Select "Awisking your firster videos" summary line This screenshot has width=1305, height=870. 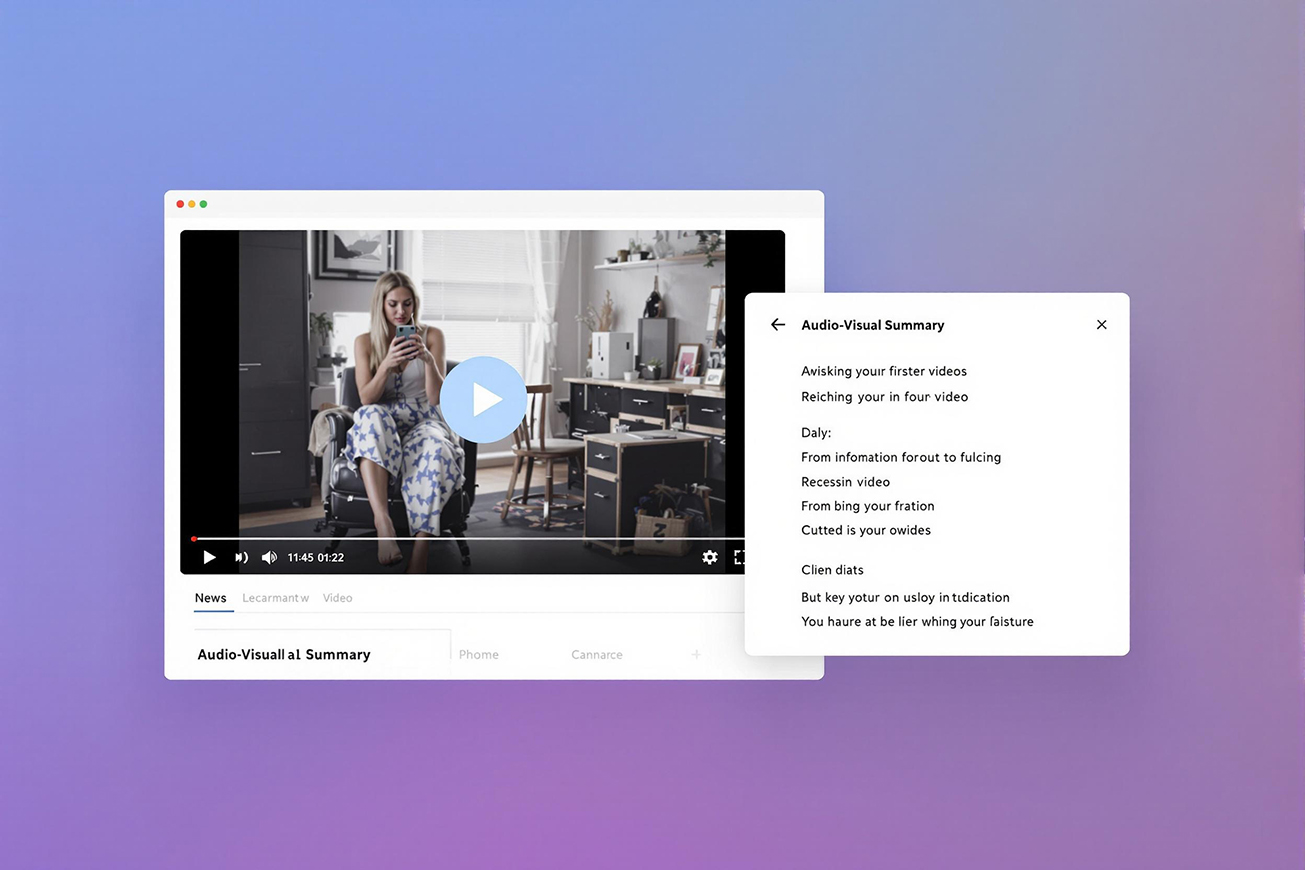coord(884,371)
